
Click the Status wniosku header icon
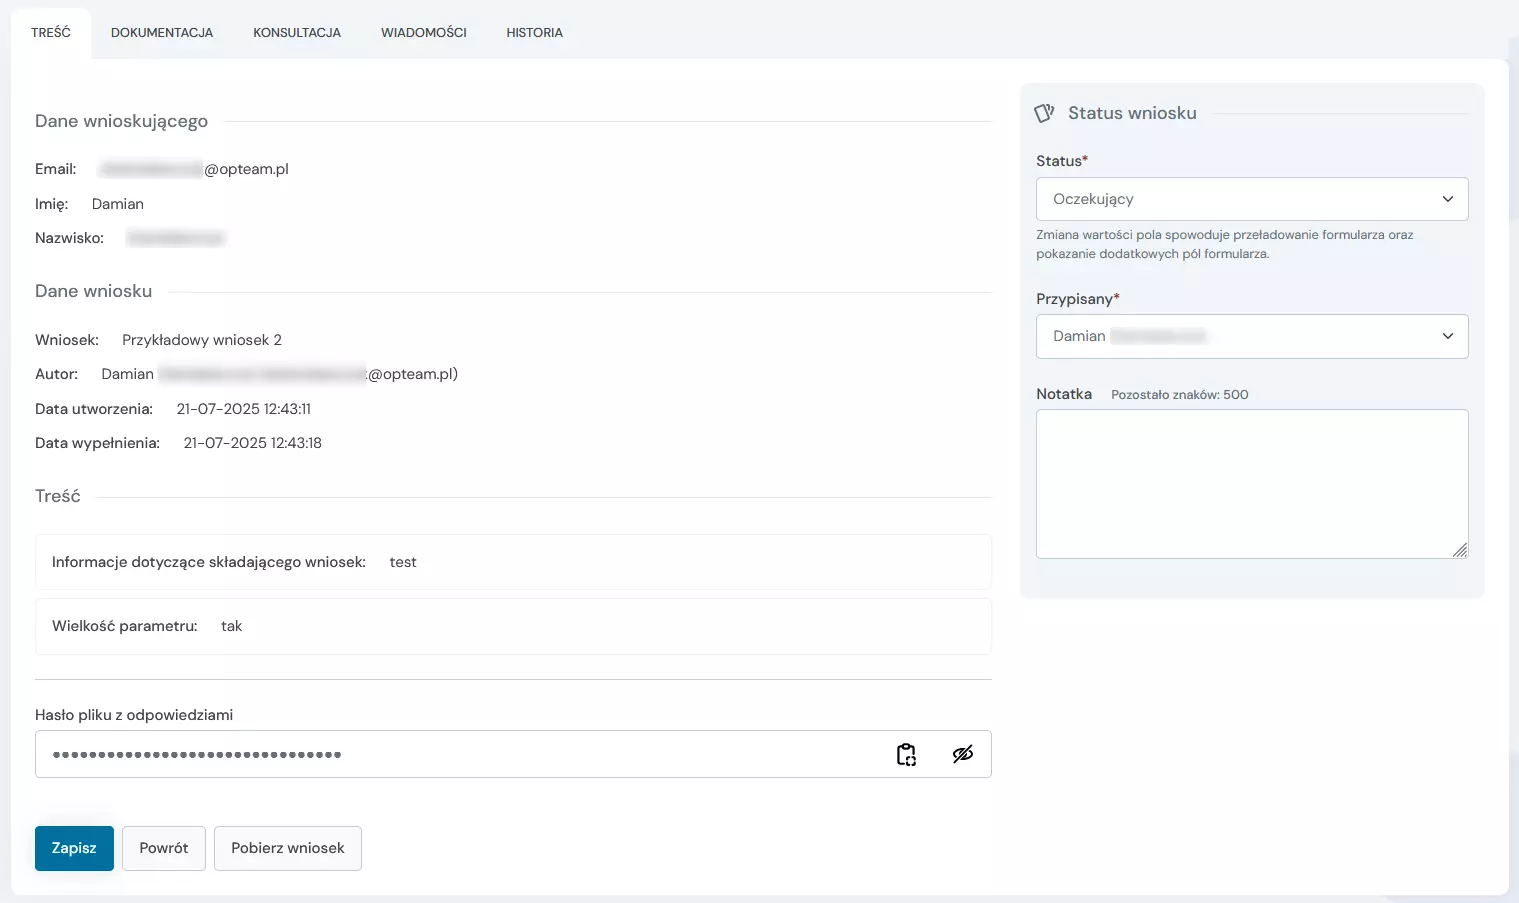click(x=1044, y=114)
